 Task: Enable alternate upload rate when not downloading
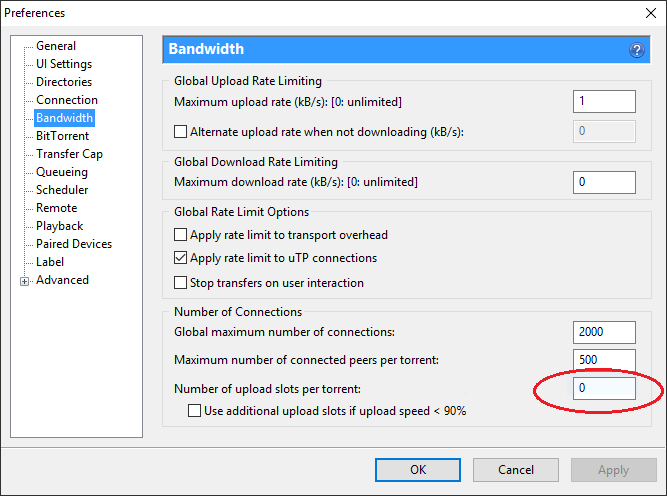180,131
